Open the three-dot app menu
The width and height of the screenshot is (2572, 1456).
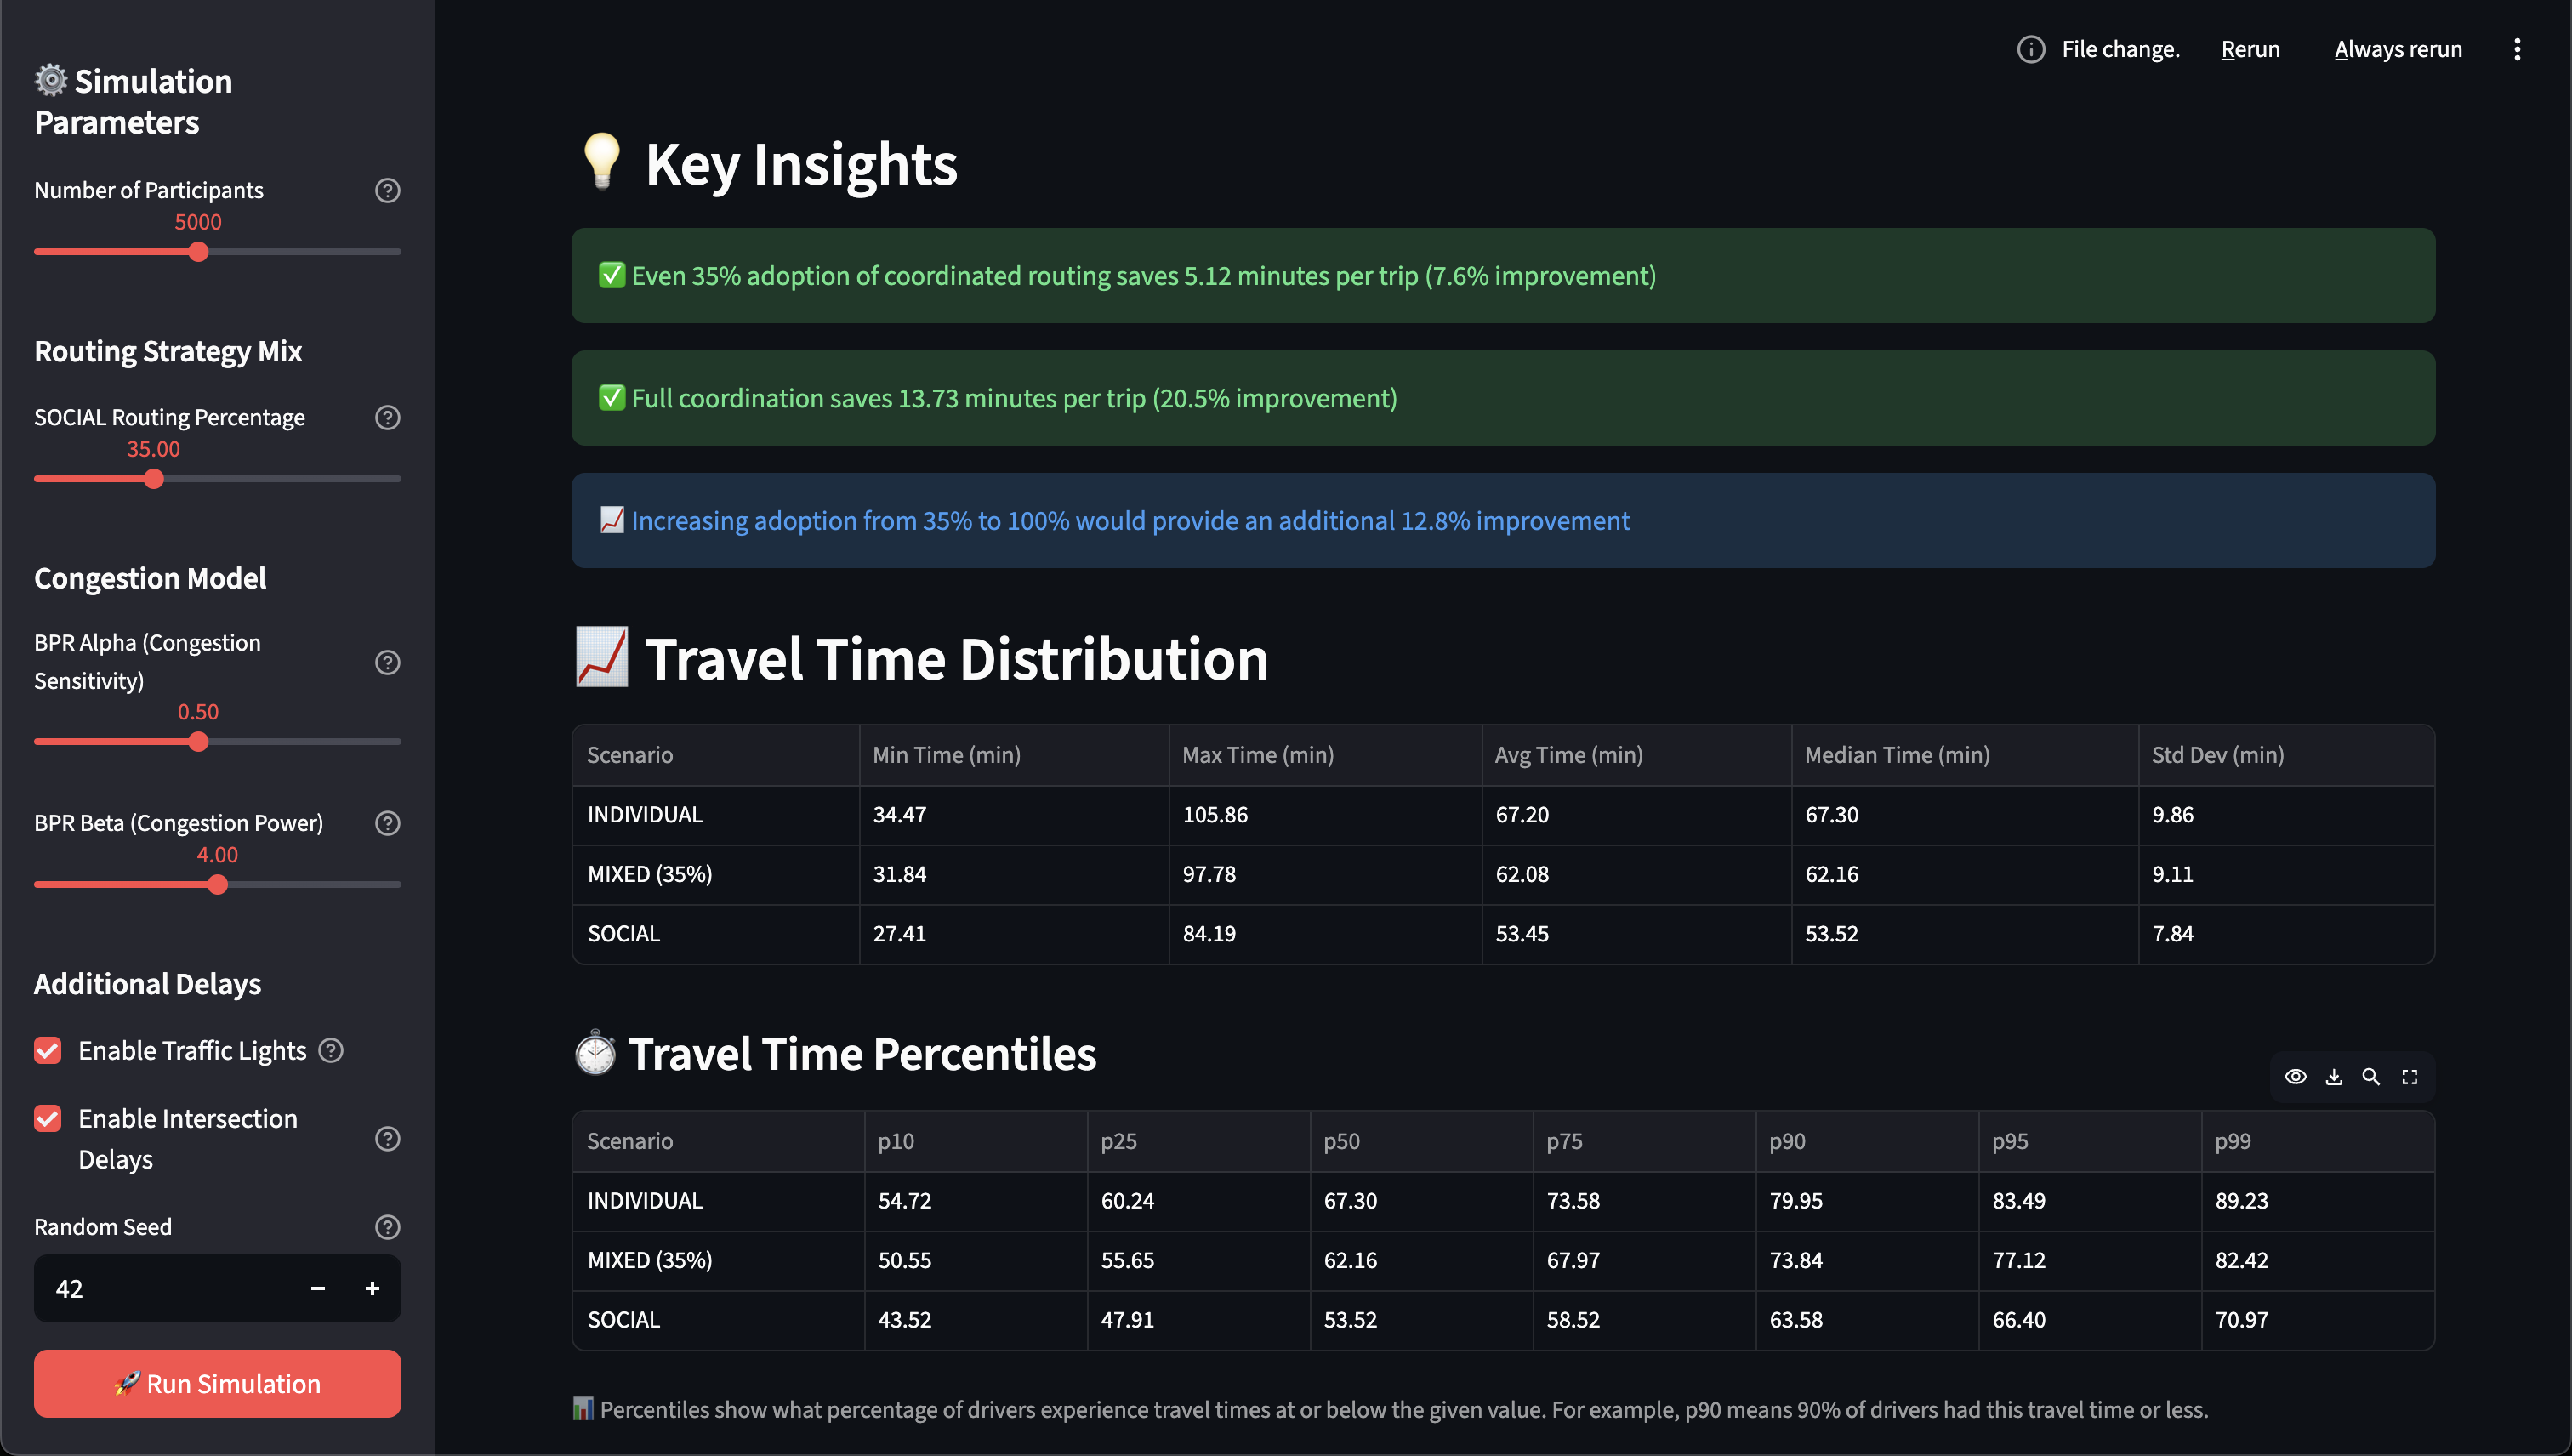2517,49
